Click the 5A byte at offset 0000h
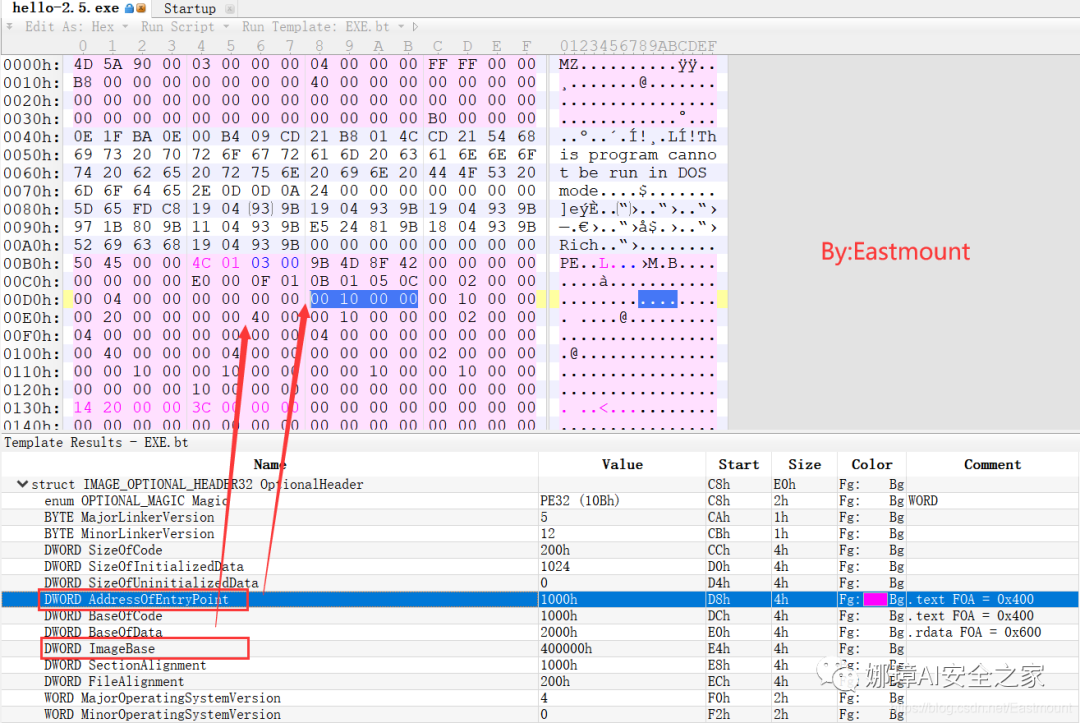Image resolution: width=1080 pixels, height=723 pixels. 112,64
